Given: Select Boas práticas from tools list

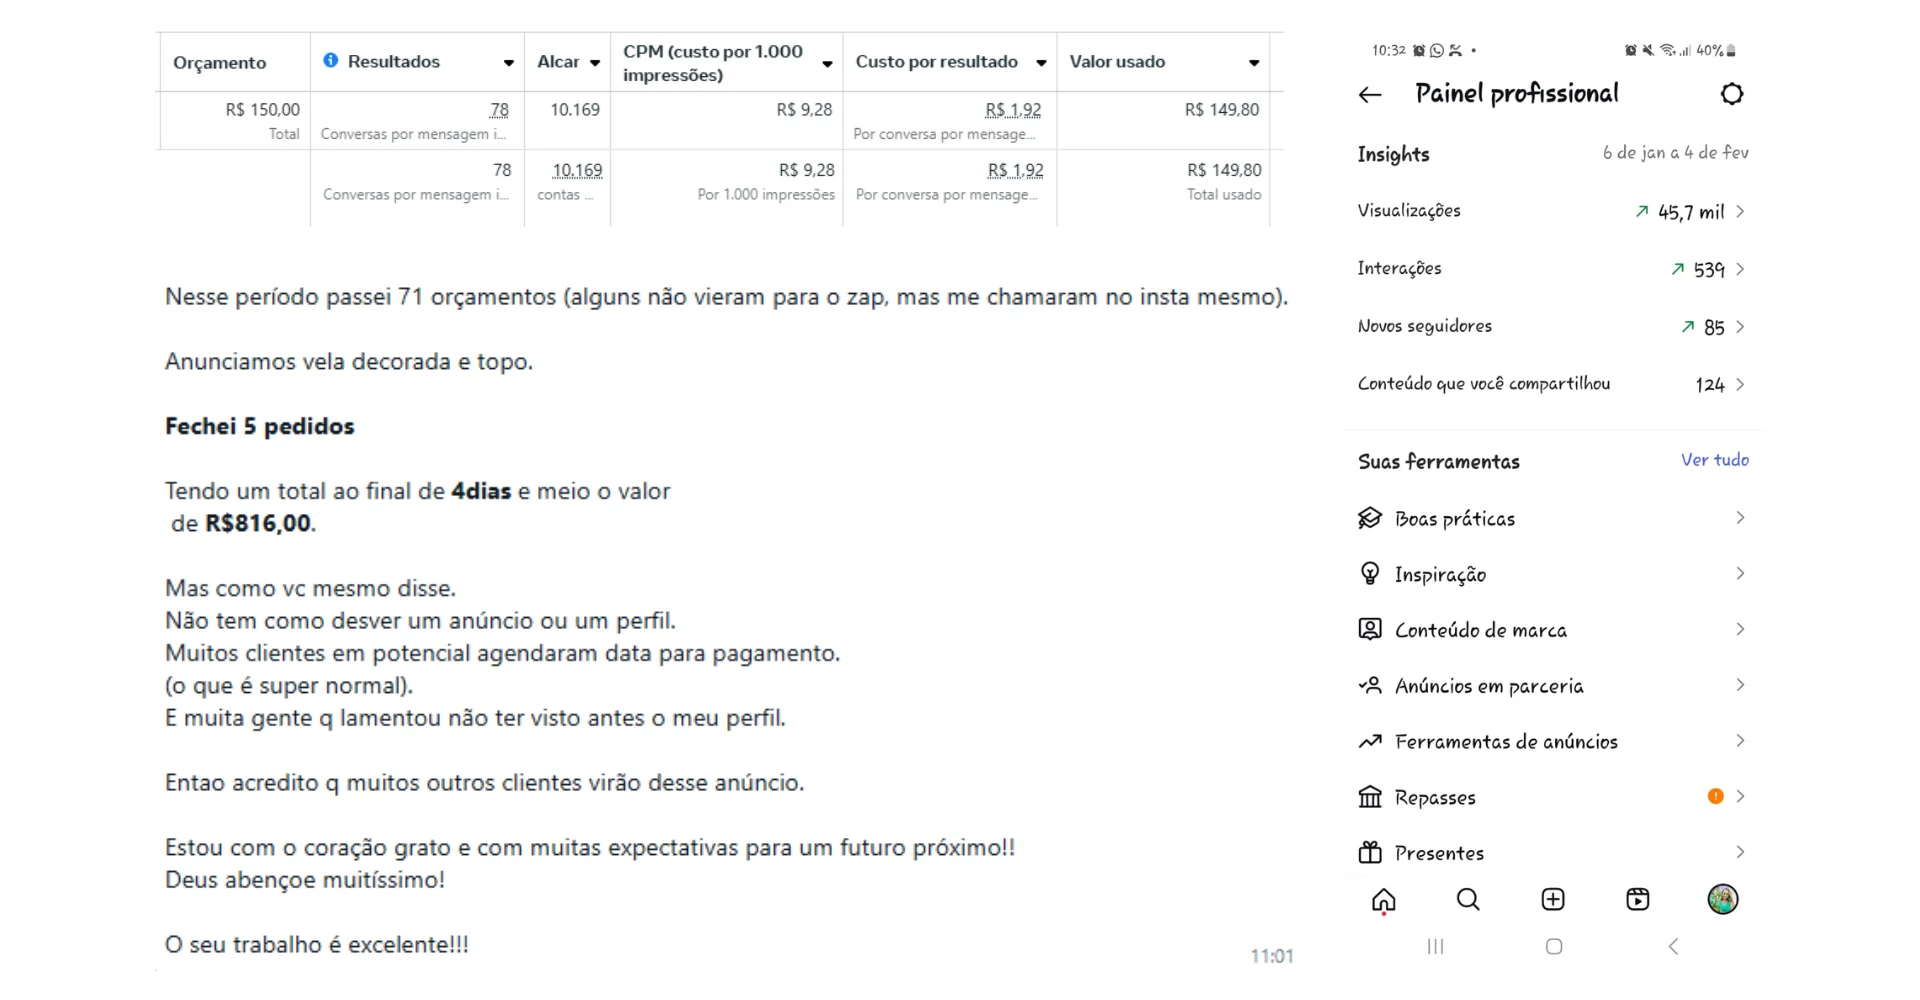Looking at the screenshot, I should [x=1553, y=518].
